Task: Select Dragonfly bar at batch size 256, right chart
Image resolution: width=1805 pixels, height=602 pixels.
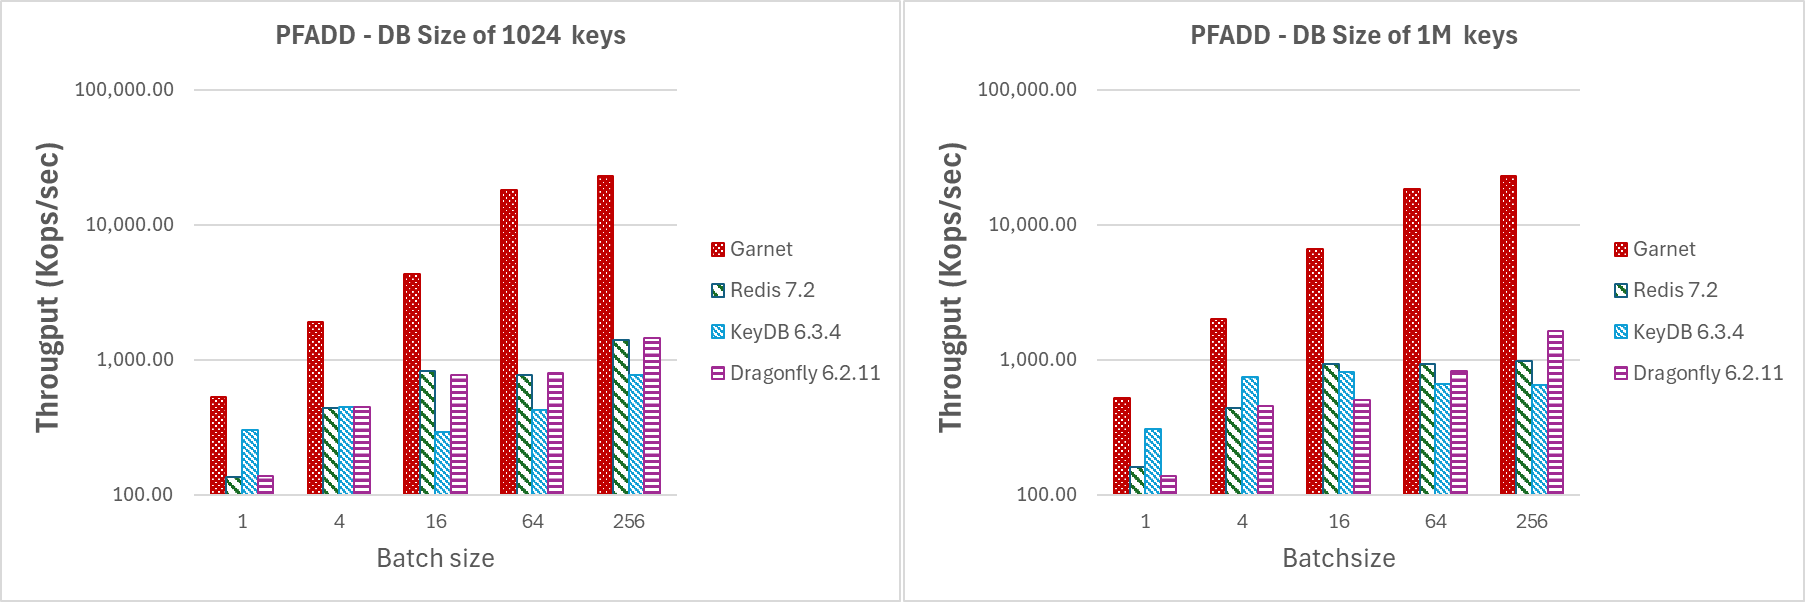Action: [1555, 412]
